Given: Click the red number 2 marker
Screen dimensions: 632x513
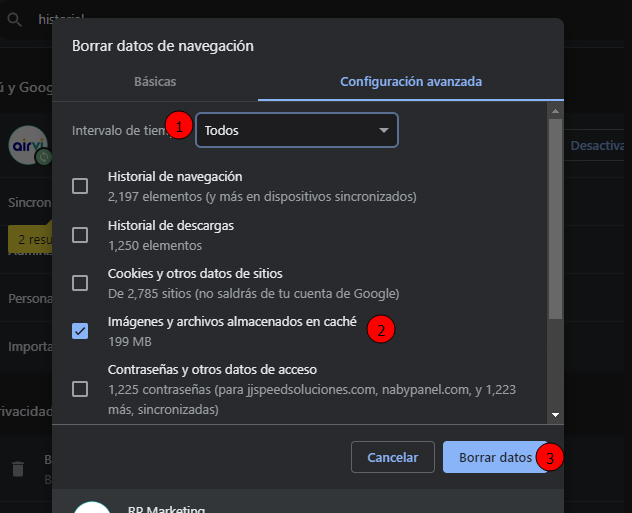Looking at the screenshot, I should [x=381, y=328].
